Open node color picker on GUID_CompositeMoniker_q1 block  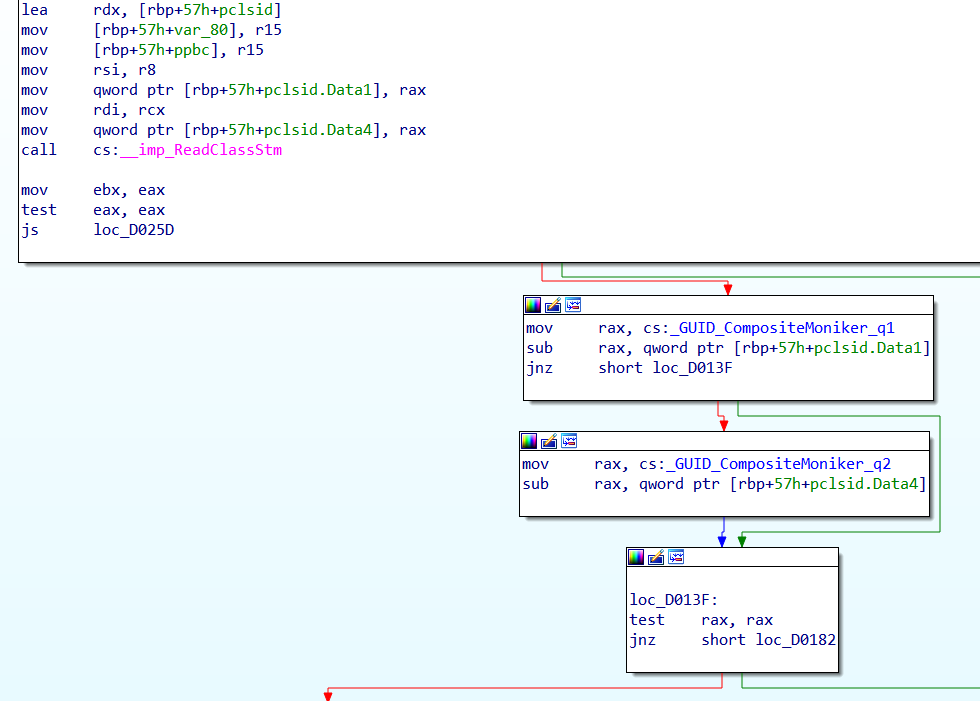pos(532,305)
